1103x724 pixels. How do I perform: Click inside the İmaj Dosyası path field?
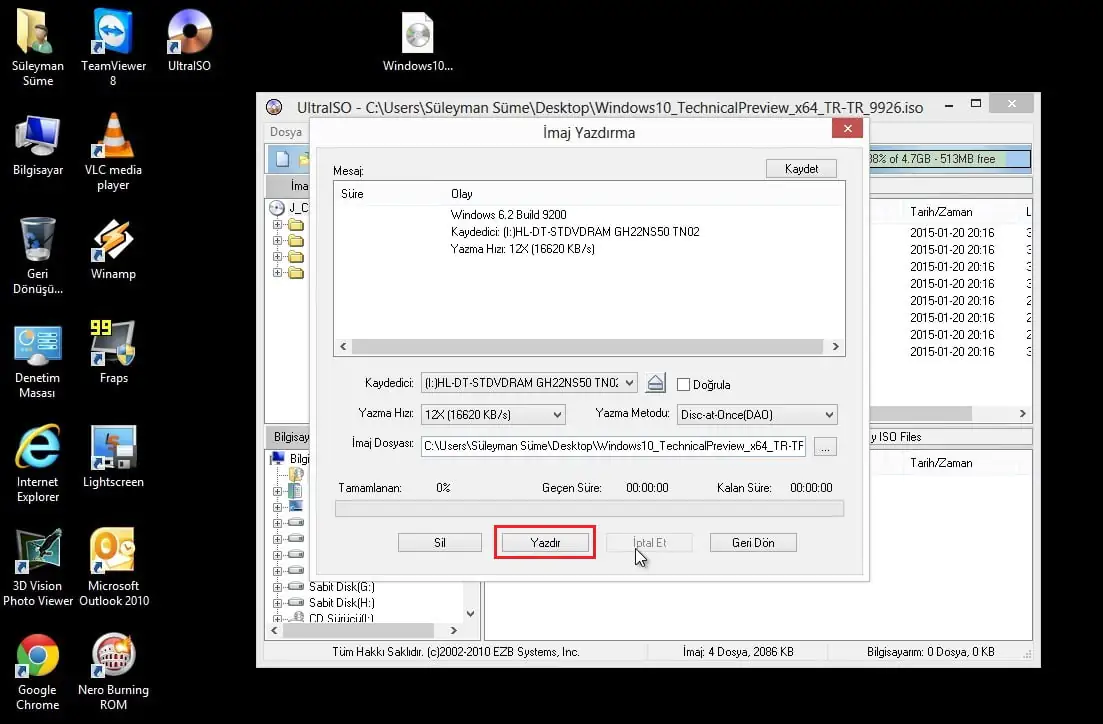coord(610,446)
